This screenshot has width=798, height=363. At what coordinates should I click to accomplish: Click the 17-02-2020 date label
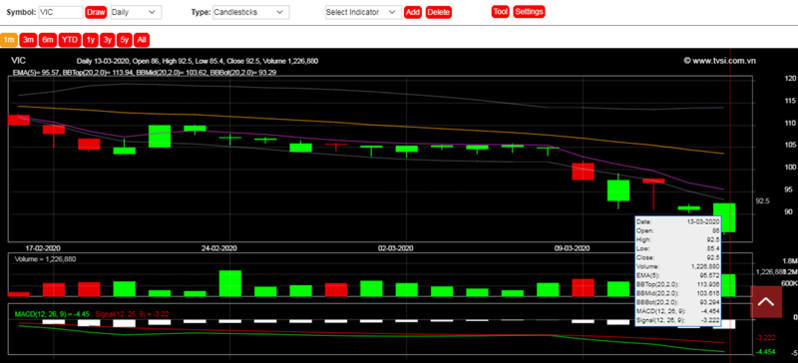[43, 248]
